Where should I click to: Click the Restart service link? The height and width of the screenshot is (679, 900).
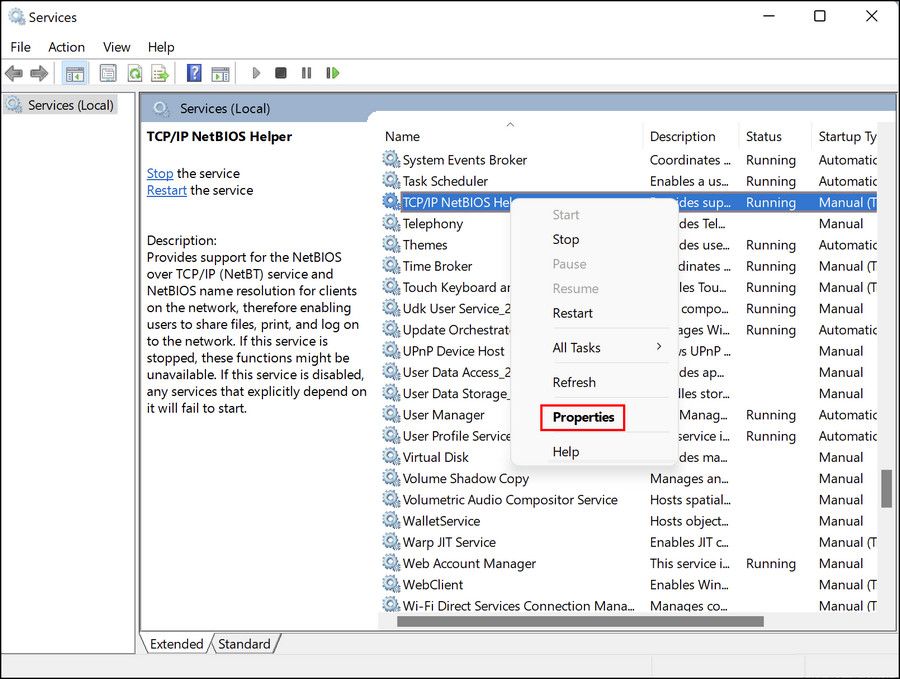166,190
